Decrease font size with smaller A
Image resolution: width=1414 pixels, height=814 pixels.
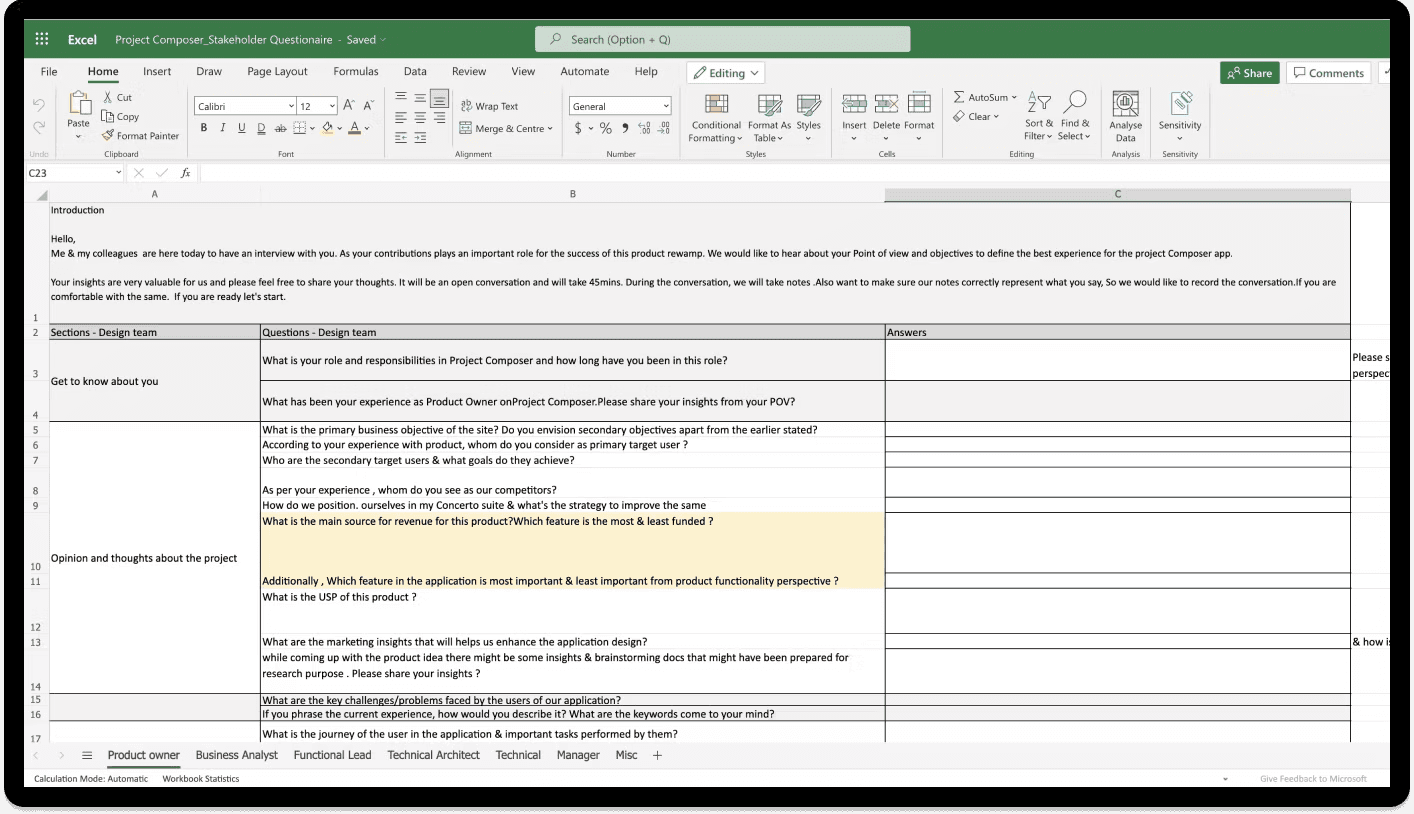368,105
